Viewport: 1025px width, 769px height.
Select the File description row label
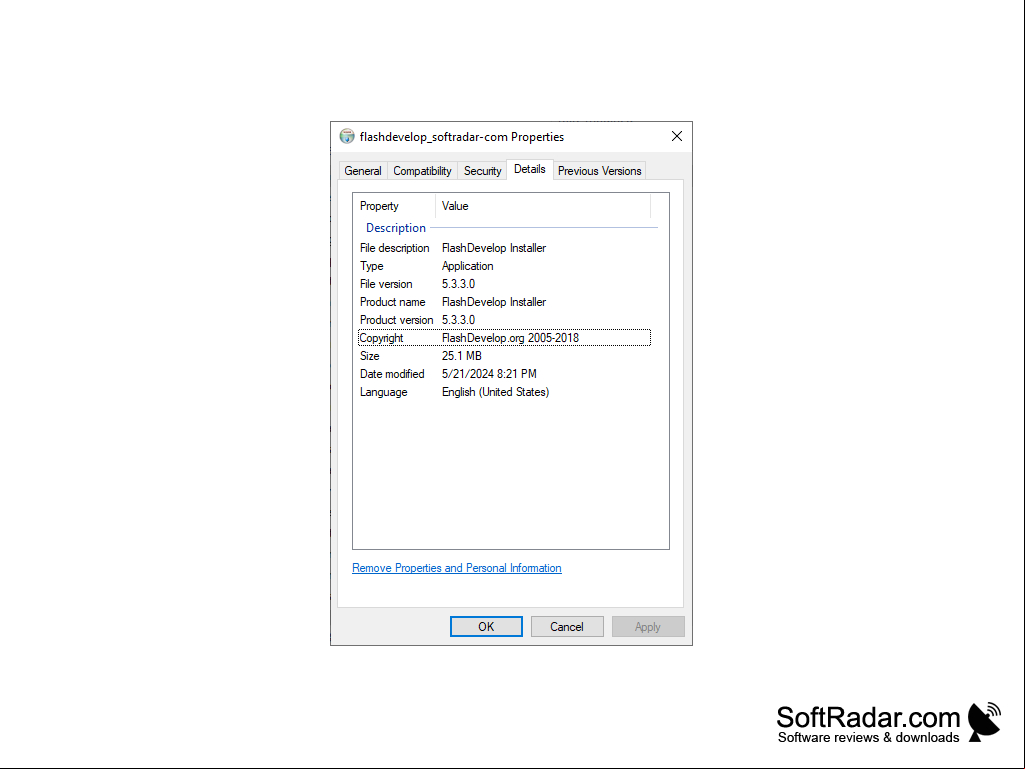tap(394, 248)
